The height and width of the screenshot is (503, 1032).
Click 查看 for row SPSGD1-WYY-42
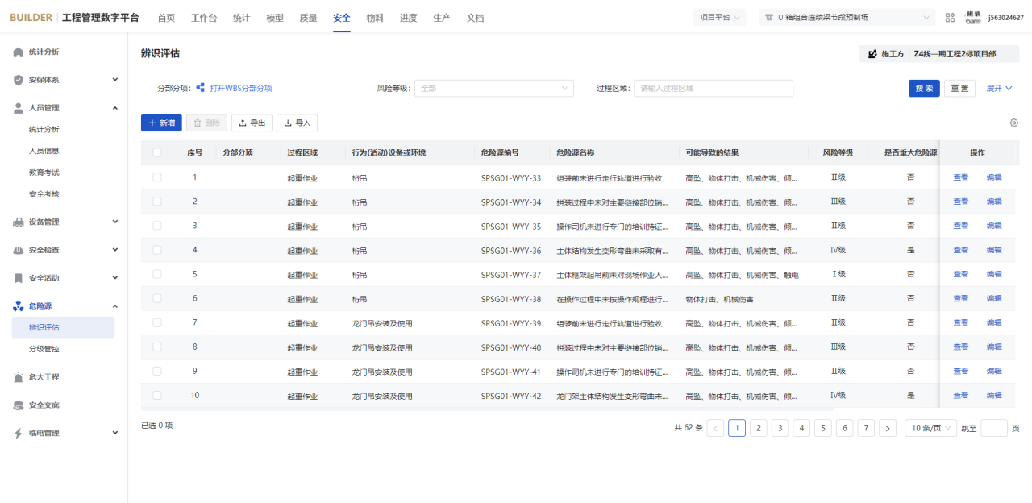pos(960,396)
